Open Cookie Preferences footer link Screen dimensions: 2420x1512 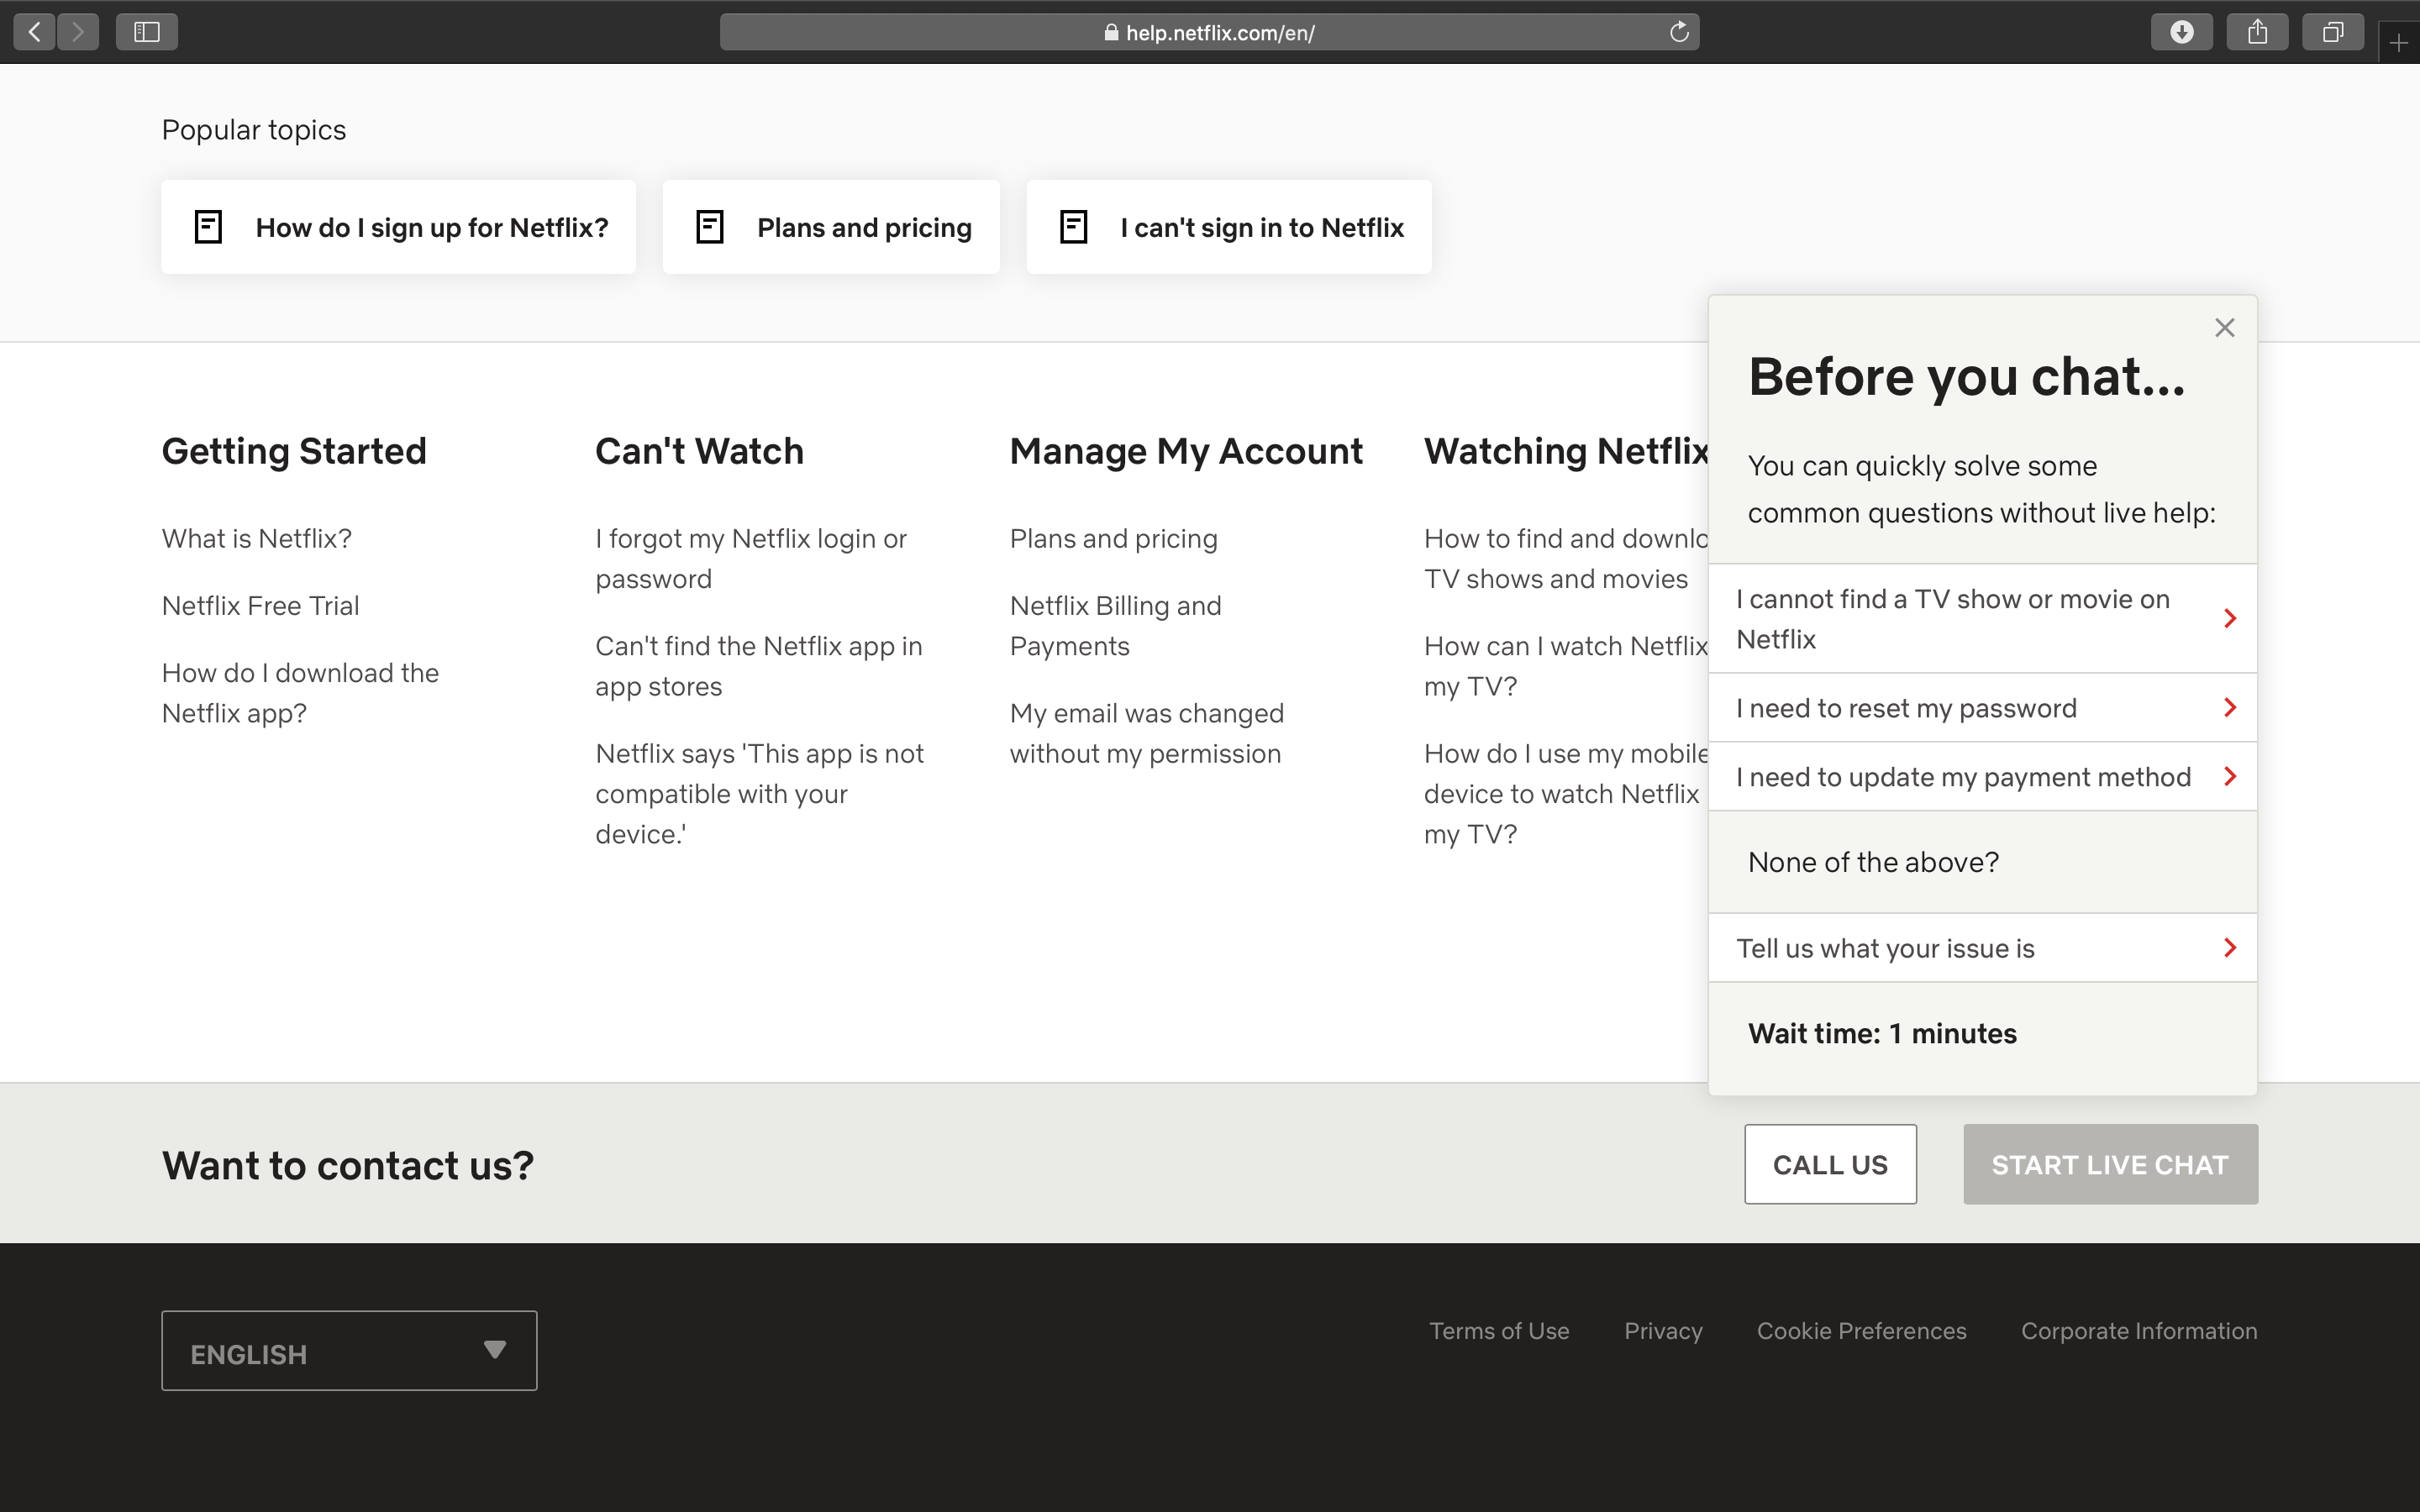point(1861,1331)
